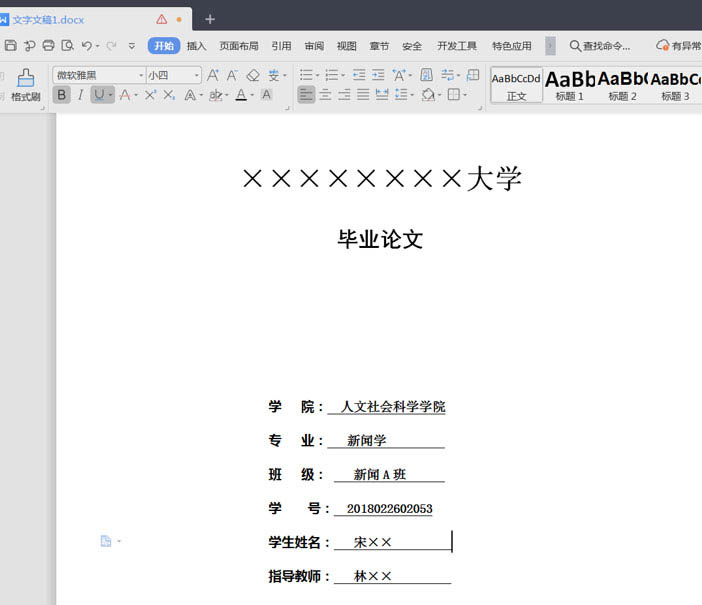Viewport: 702px width, 605px height.
Task: Click the Format Painter (格式刷) icon
Action: (x=26, y=84)
